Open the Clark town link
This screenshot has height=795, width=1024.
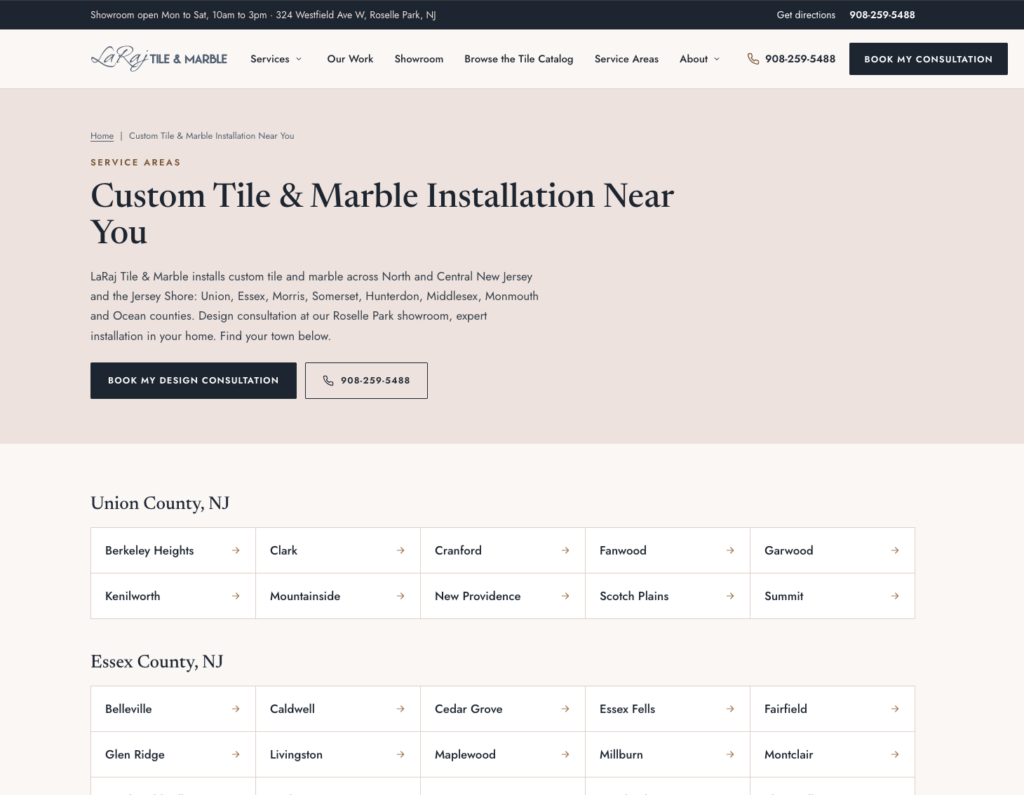pyautogui.click(x=338, y=551)
